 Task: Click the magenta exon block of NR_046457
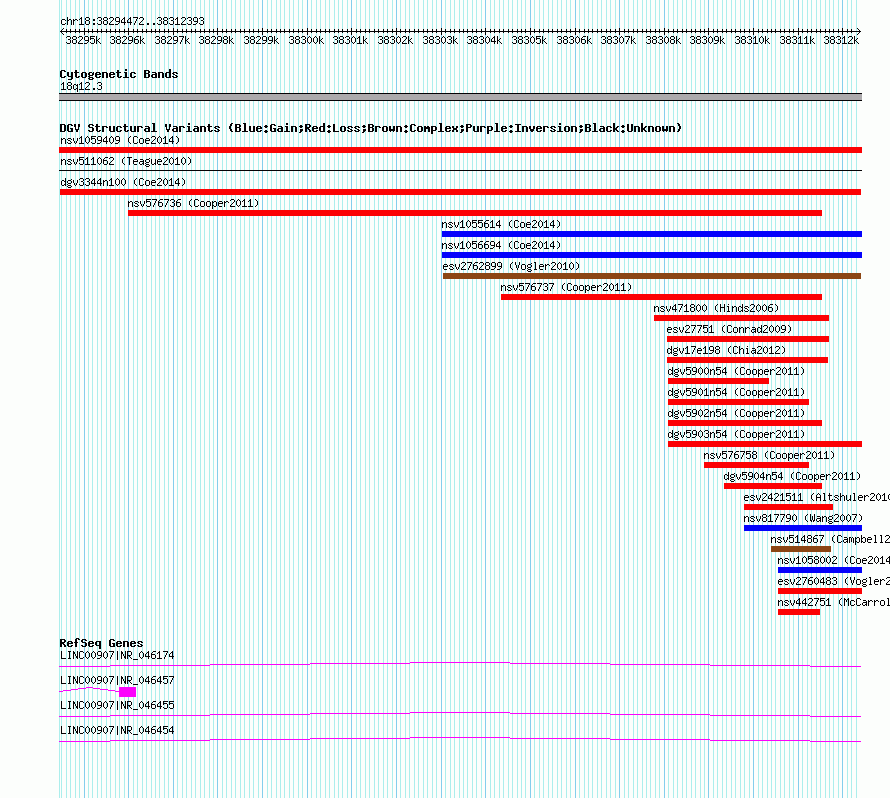pos(127,692)
